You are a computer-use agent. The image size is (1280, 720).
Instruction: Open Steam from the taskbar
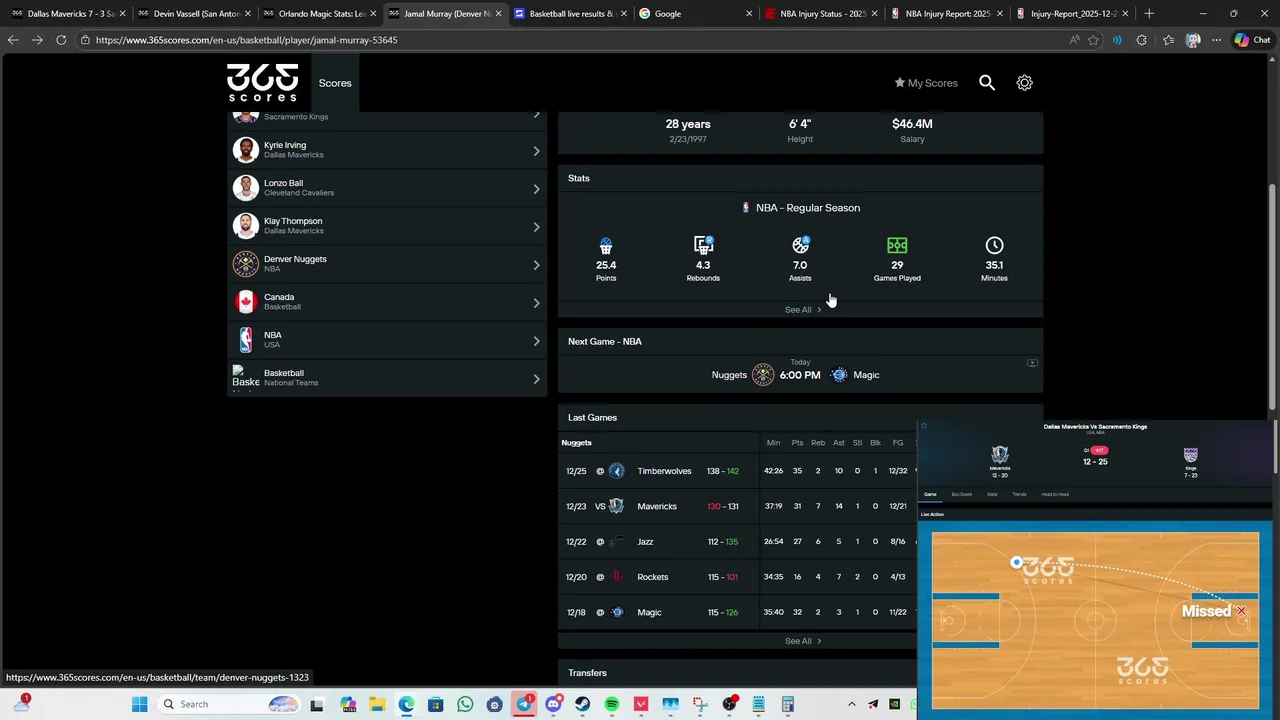(583, 704)
